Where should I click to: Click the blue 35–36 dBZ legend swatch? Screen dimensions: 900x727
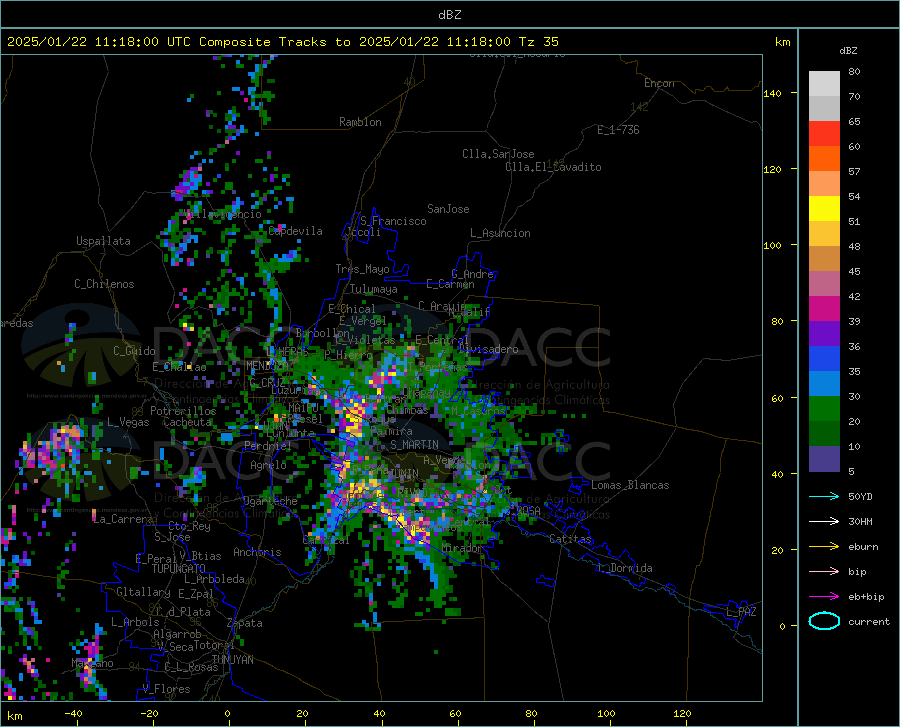[824, 359]
